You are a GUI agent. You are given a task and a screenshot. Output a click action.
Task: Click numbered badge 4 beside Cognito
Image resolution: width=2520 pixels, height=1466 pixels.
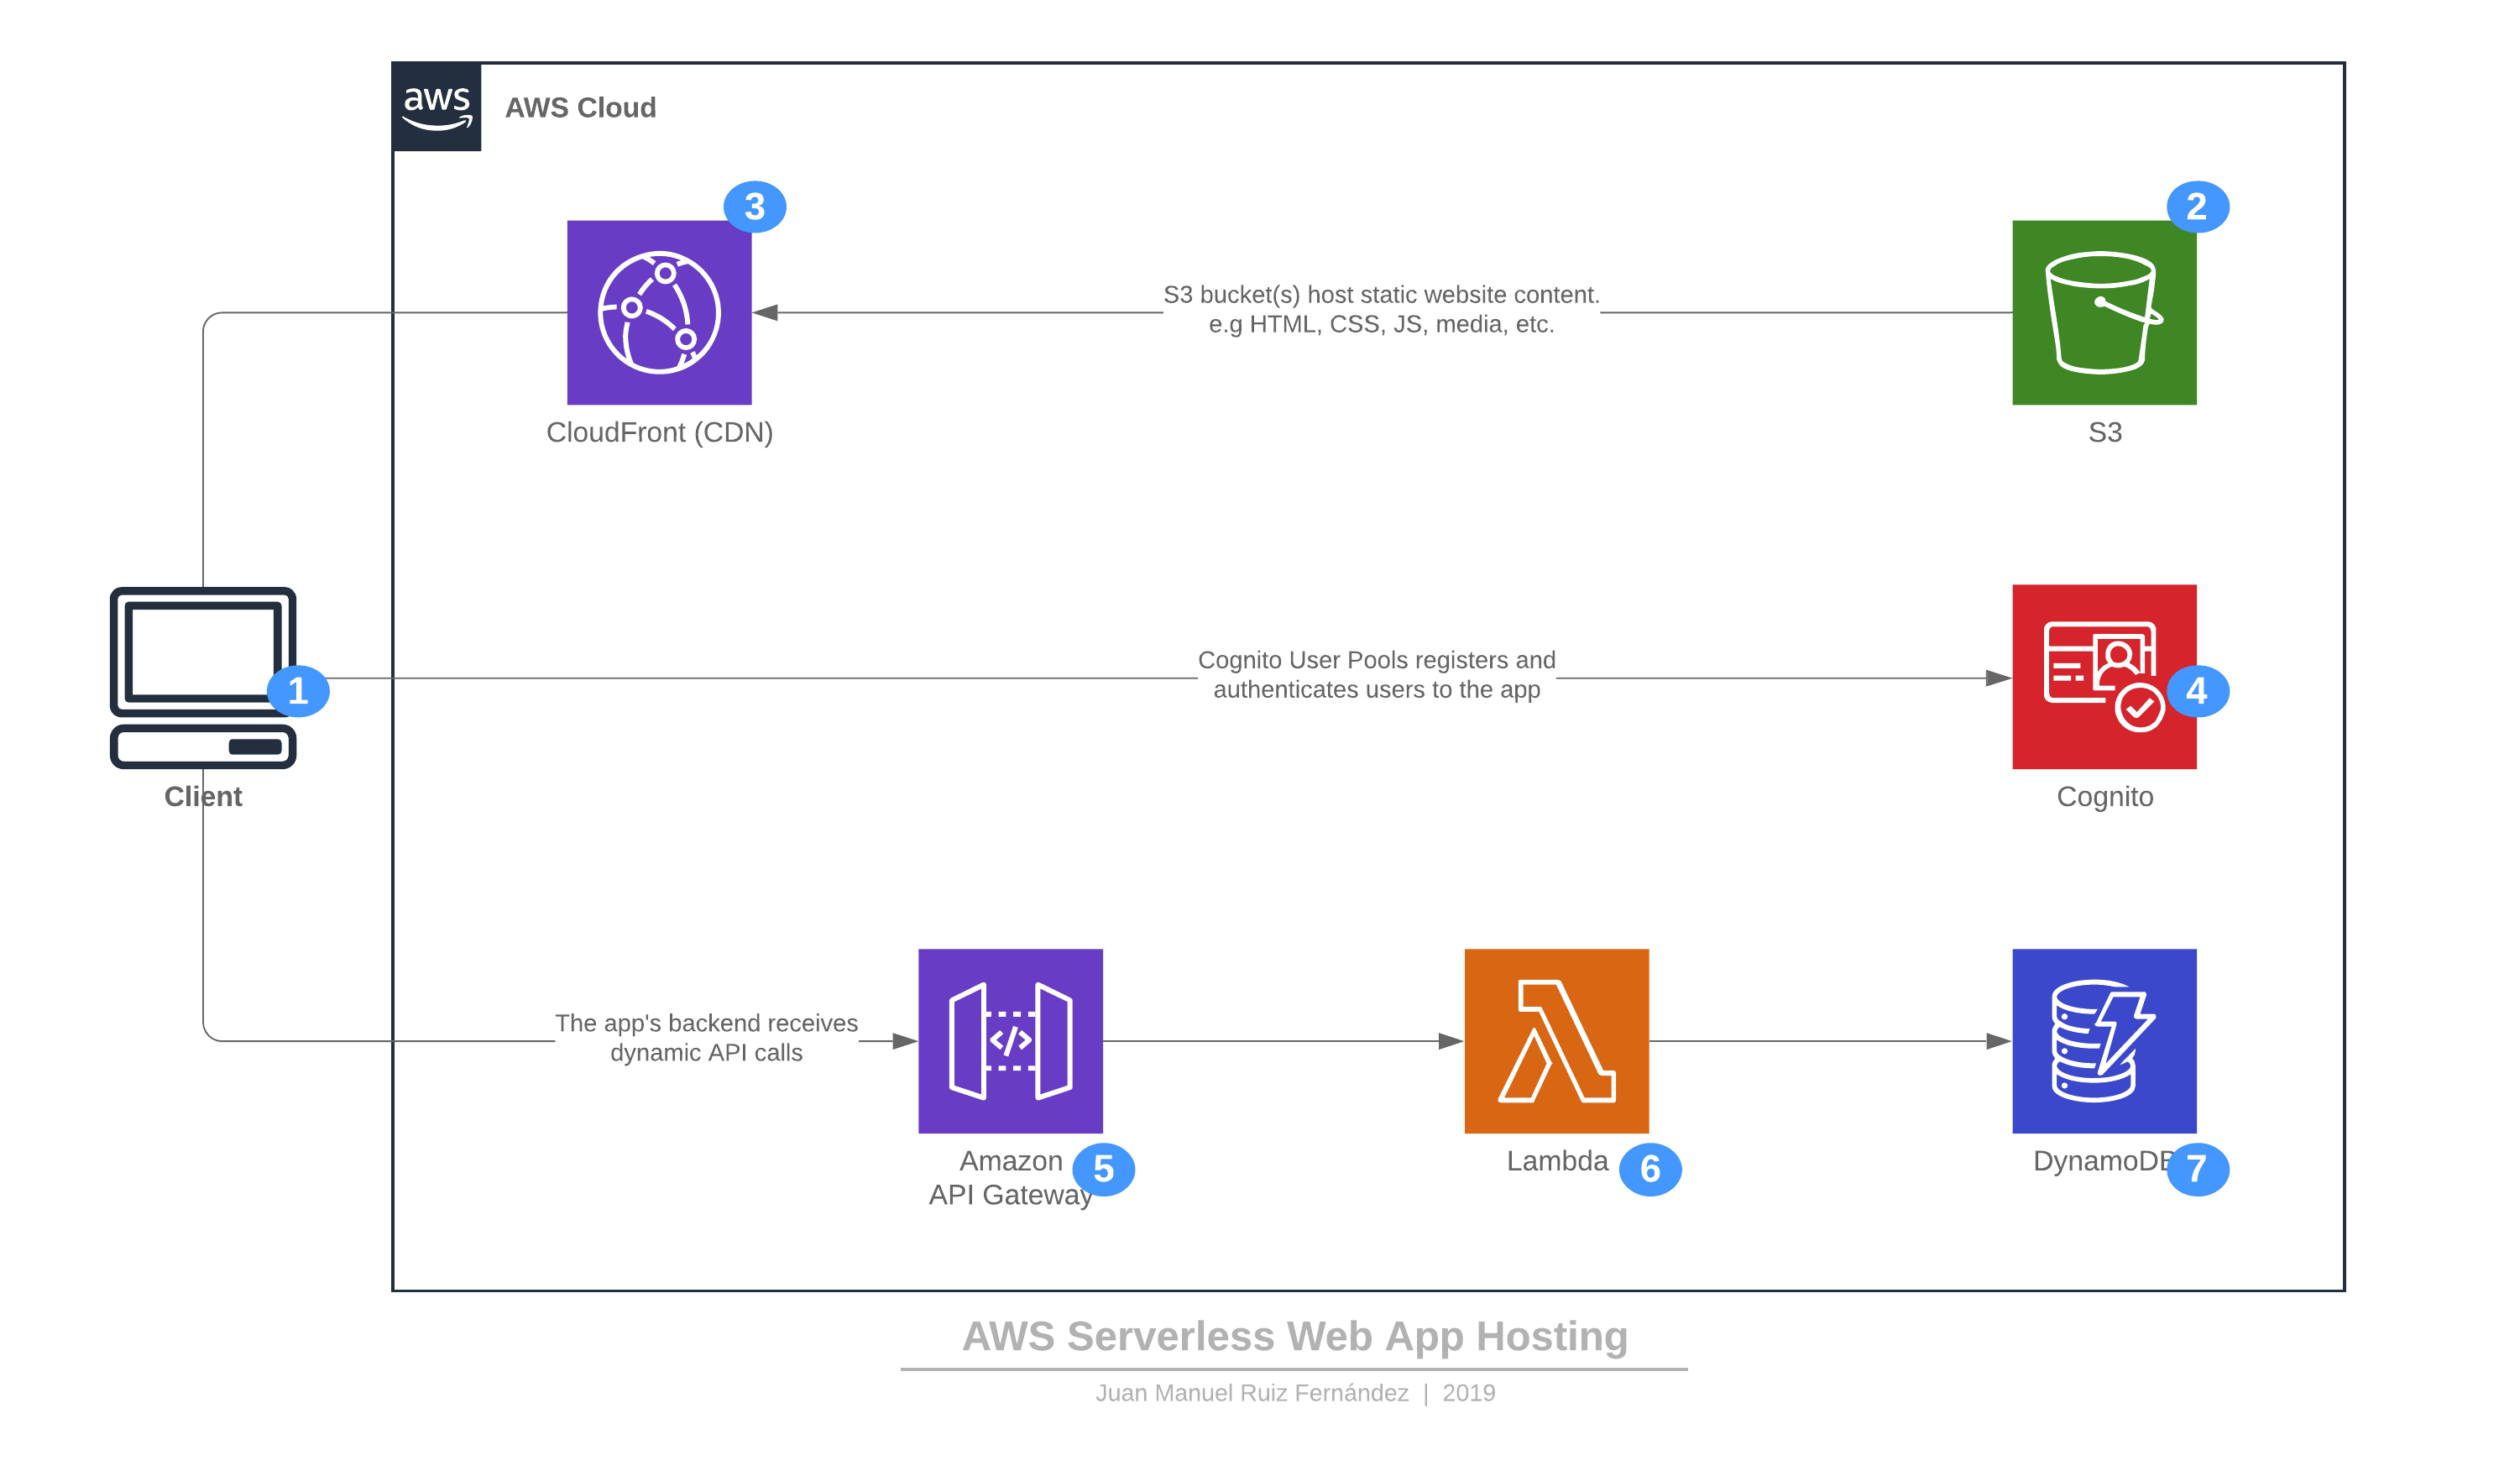point(2196,691)
